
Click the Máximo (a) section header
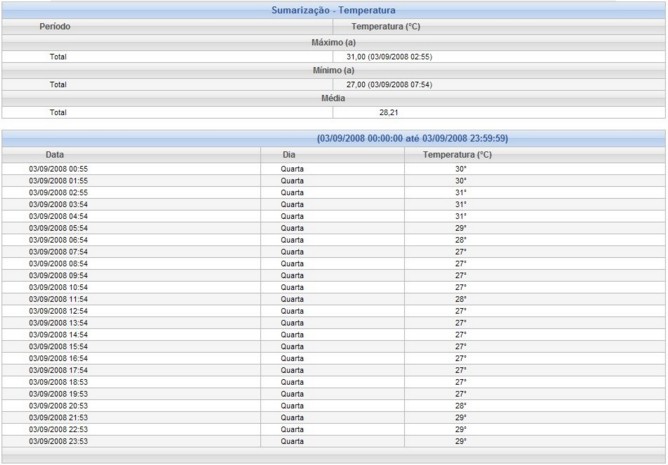(333, 42)
